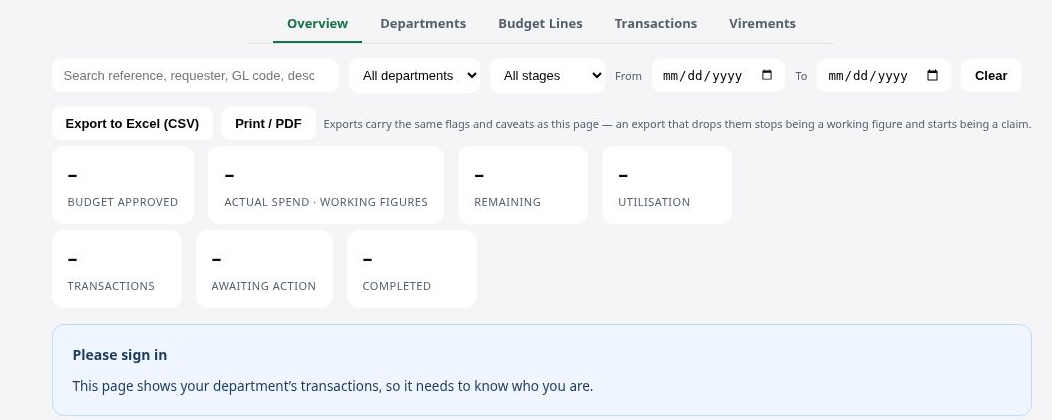Click the Completed summary card
The width and height of the screenshot is (1052, 420).
coord(412,269)
